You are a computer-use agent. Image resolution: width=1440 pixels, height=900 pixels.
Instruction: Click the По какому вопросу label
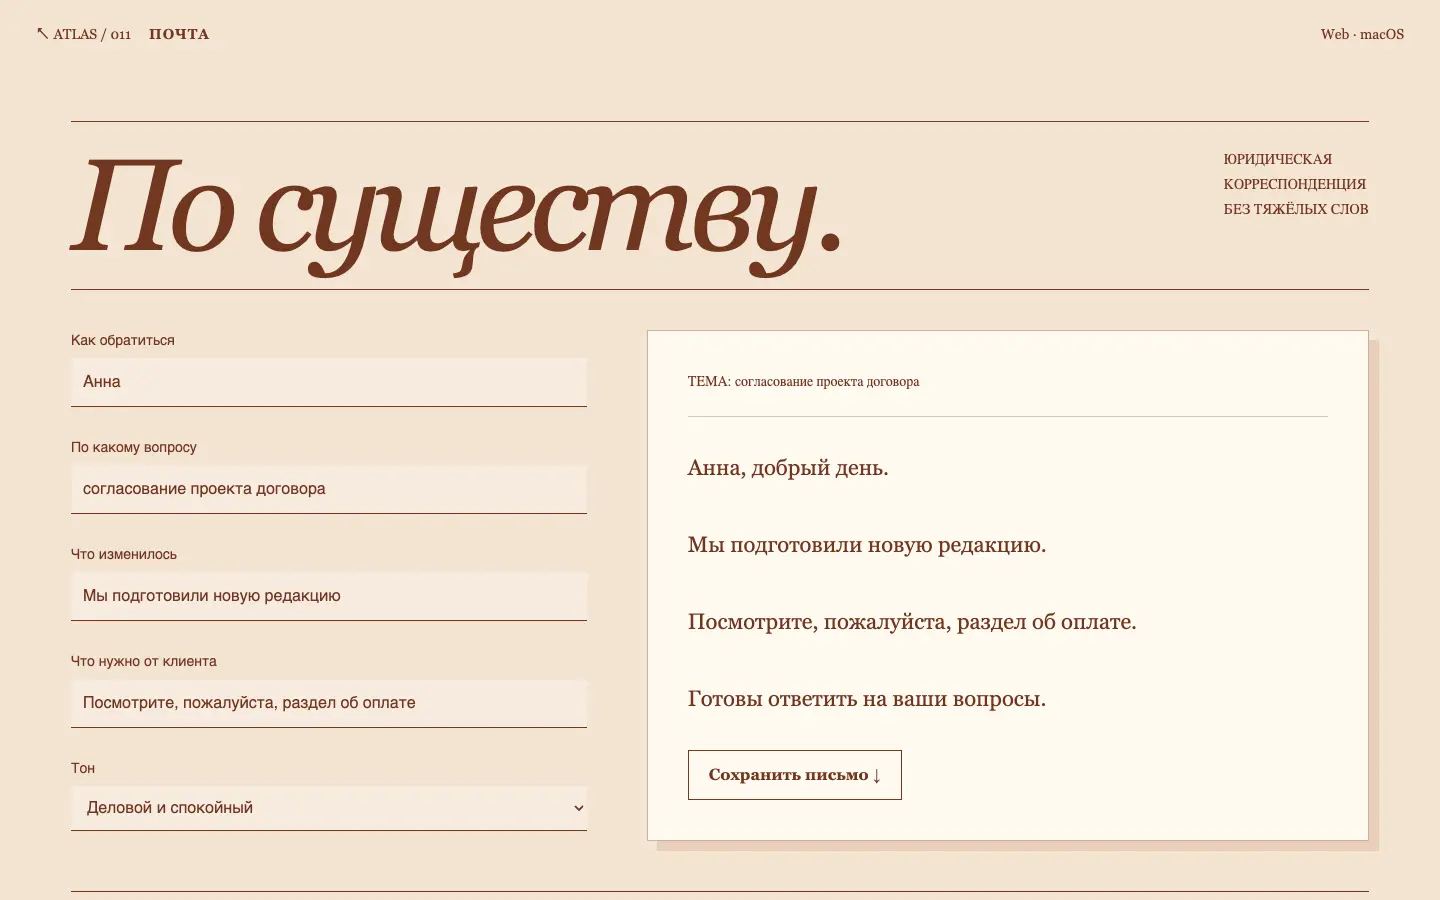pos(134,447)
